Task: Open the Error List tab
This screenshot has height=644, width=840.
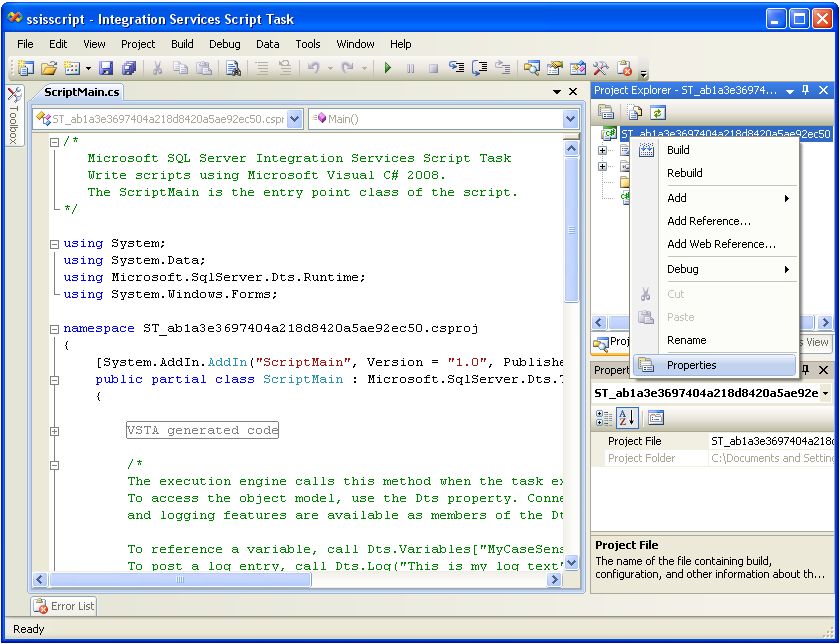Action: (64, 606)
